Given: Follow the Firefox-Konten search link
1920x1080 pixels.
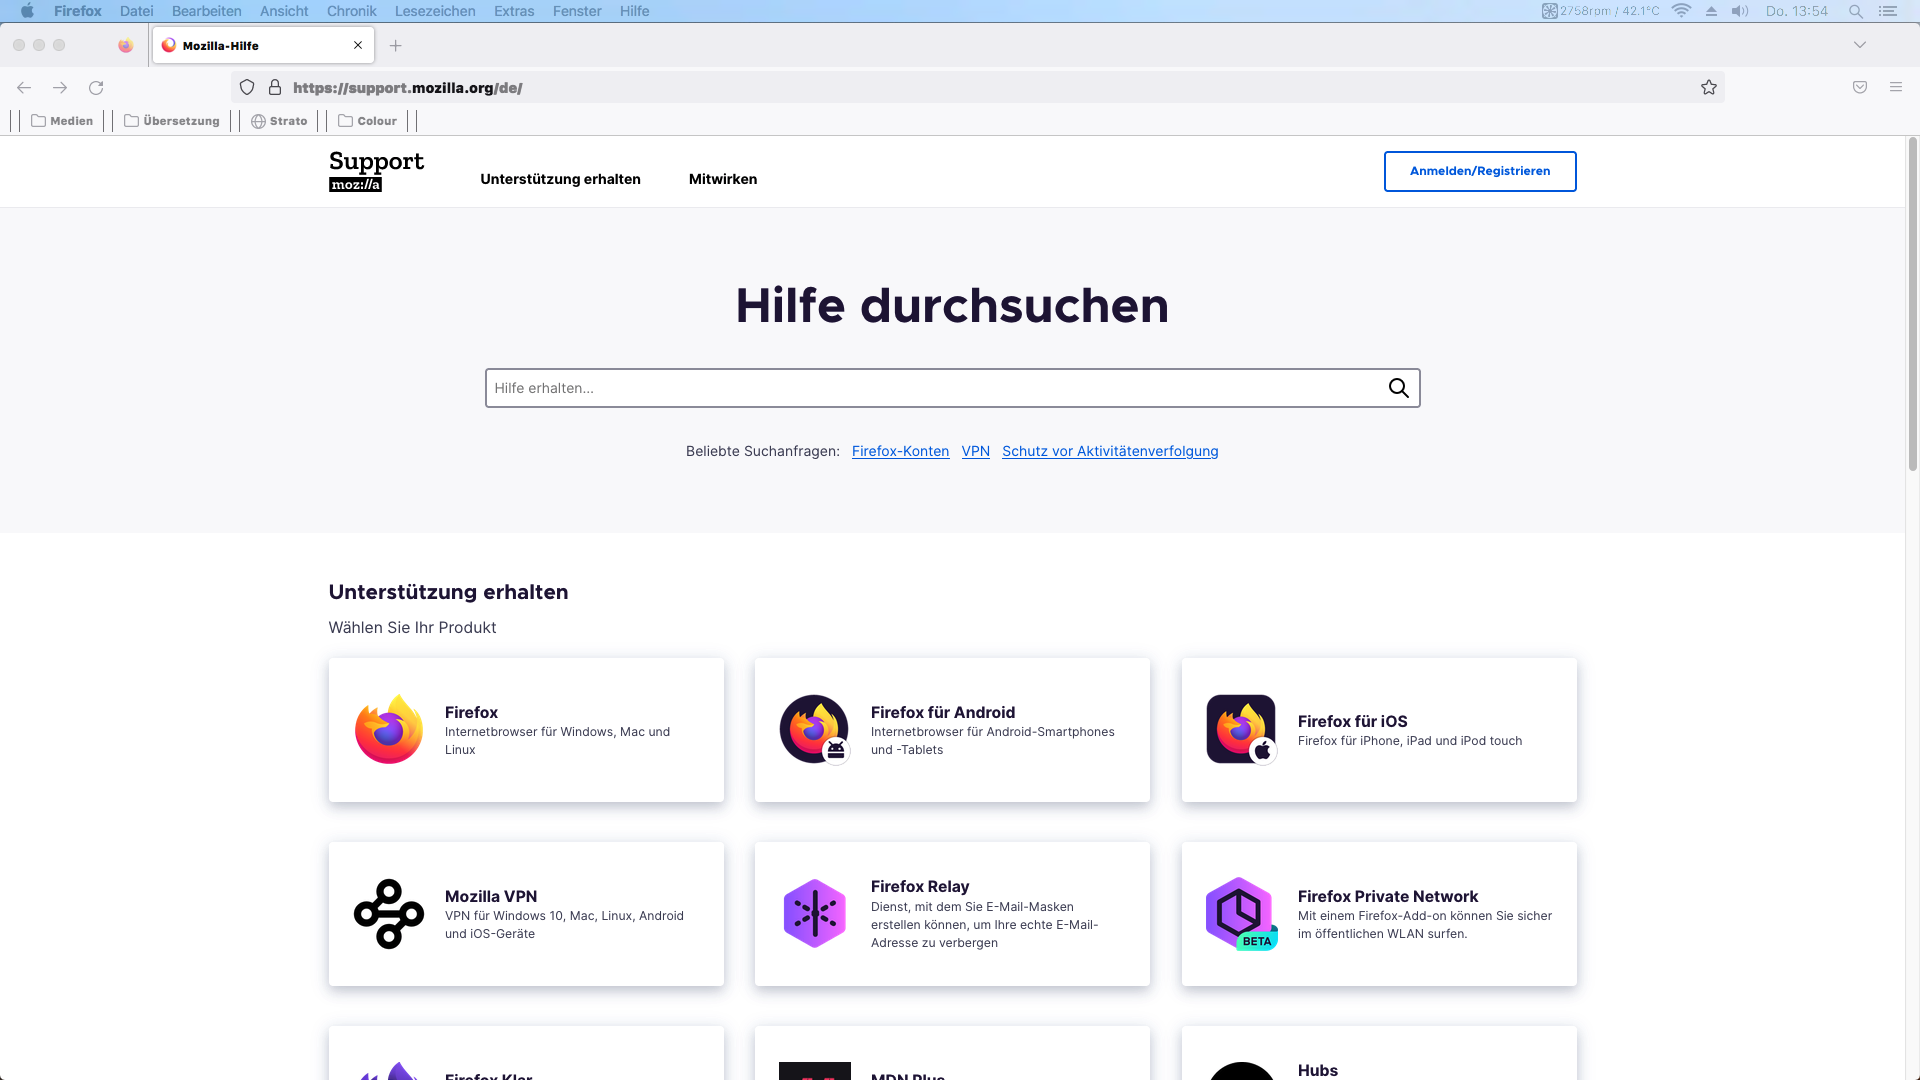Looking at the screenshot, I should click(900, 451).
